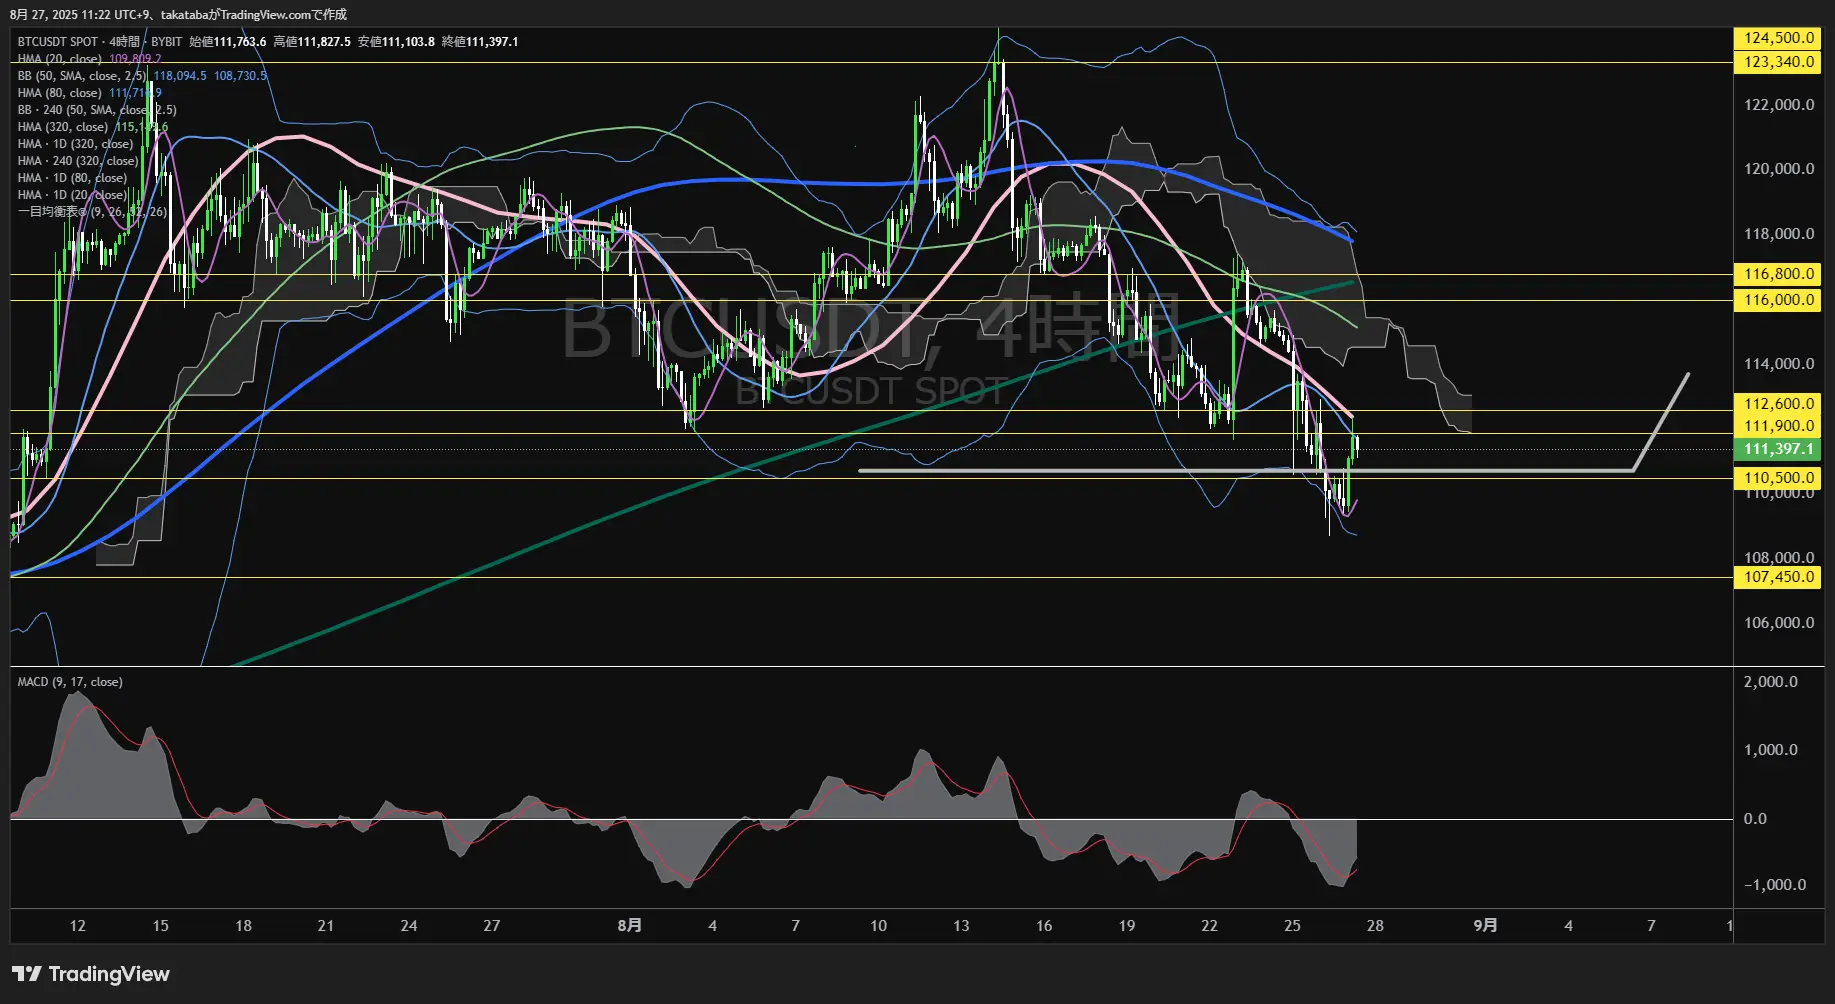Click the 始値 open value 111,763.6

click(x=241, y=42)
